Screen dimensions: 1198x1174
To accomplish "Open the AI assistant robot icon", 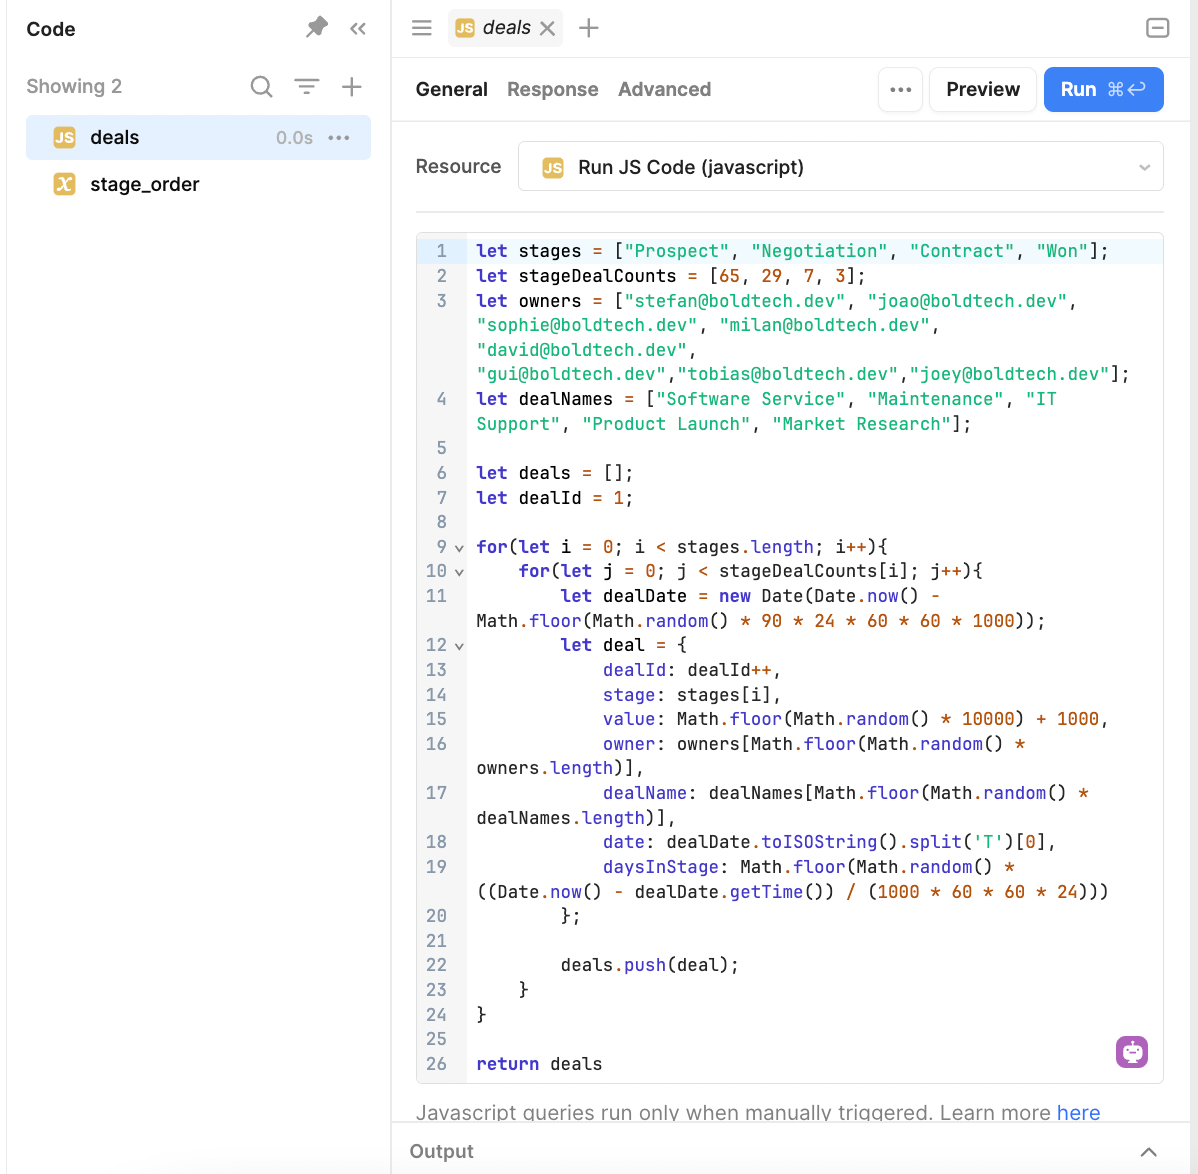I will pos(1132,1052).
